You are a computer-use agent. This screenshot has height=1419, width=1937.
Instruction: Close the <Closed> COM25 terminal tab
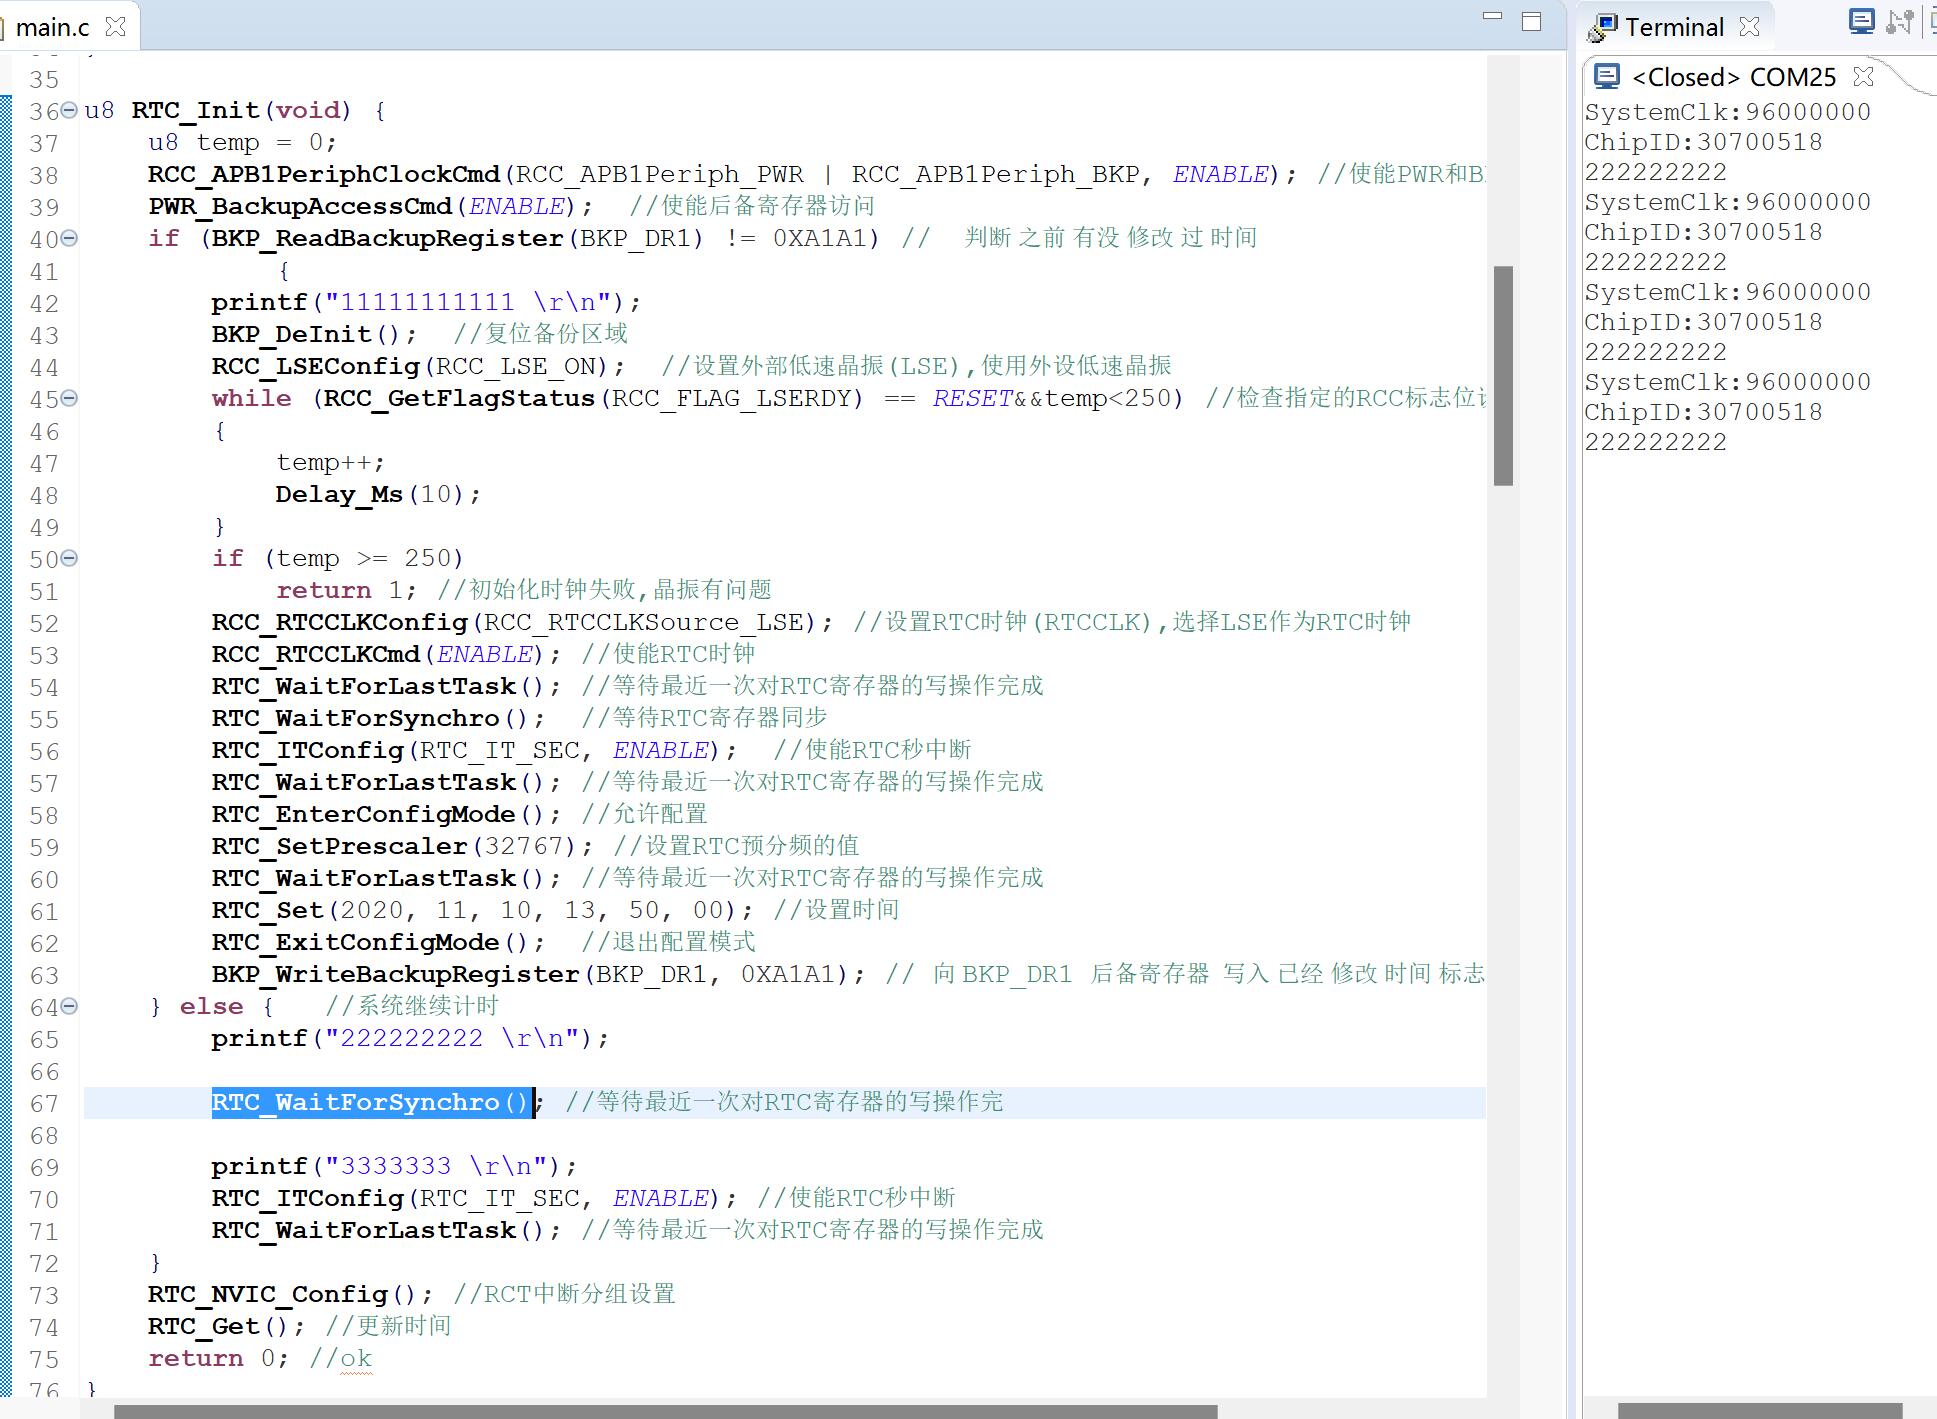(x=1863, y=76)
